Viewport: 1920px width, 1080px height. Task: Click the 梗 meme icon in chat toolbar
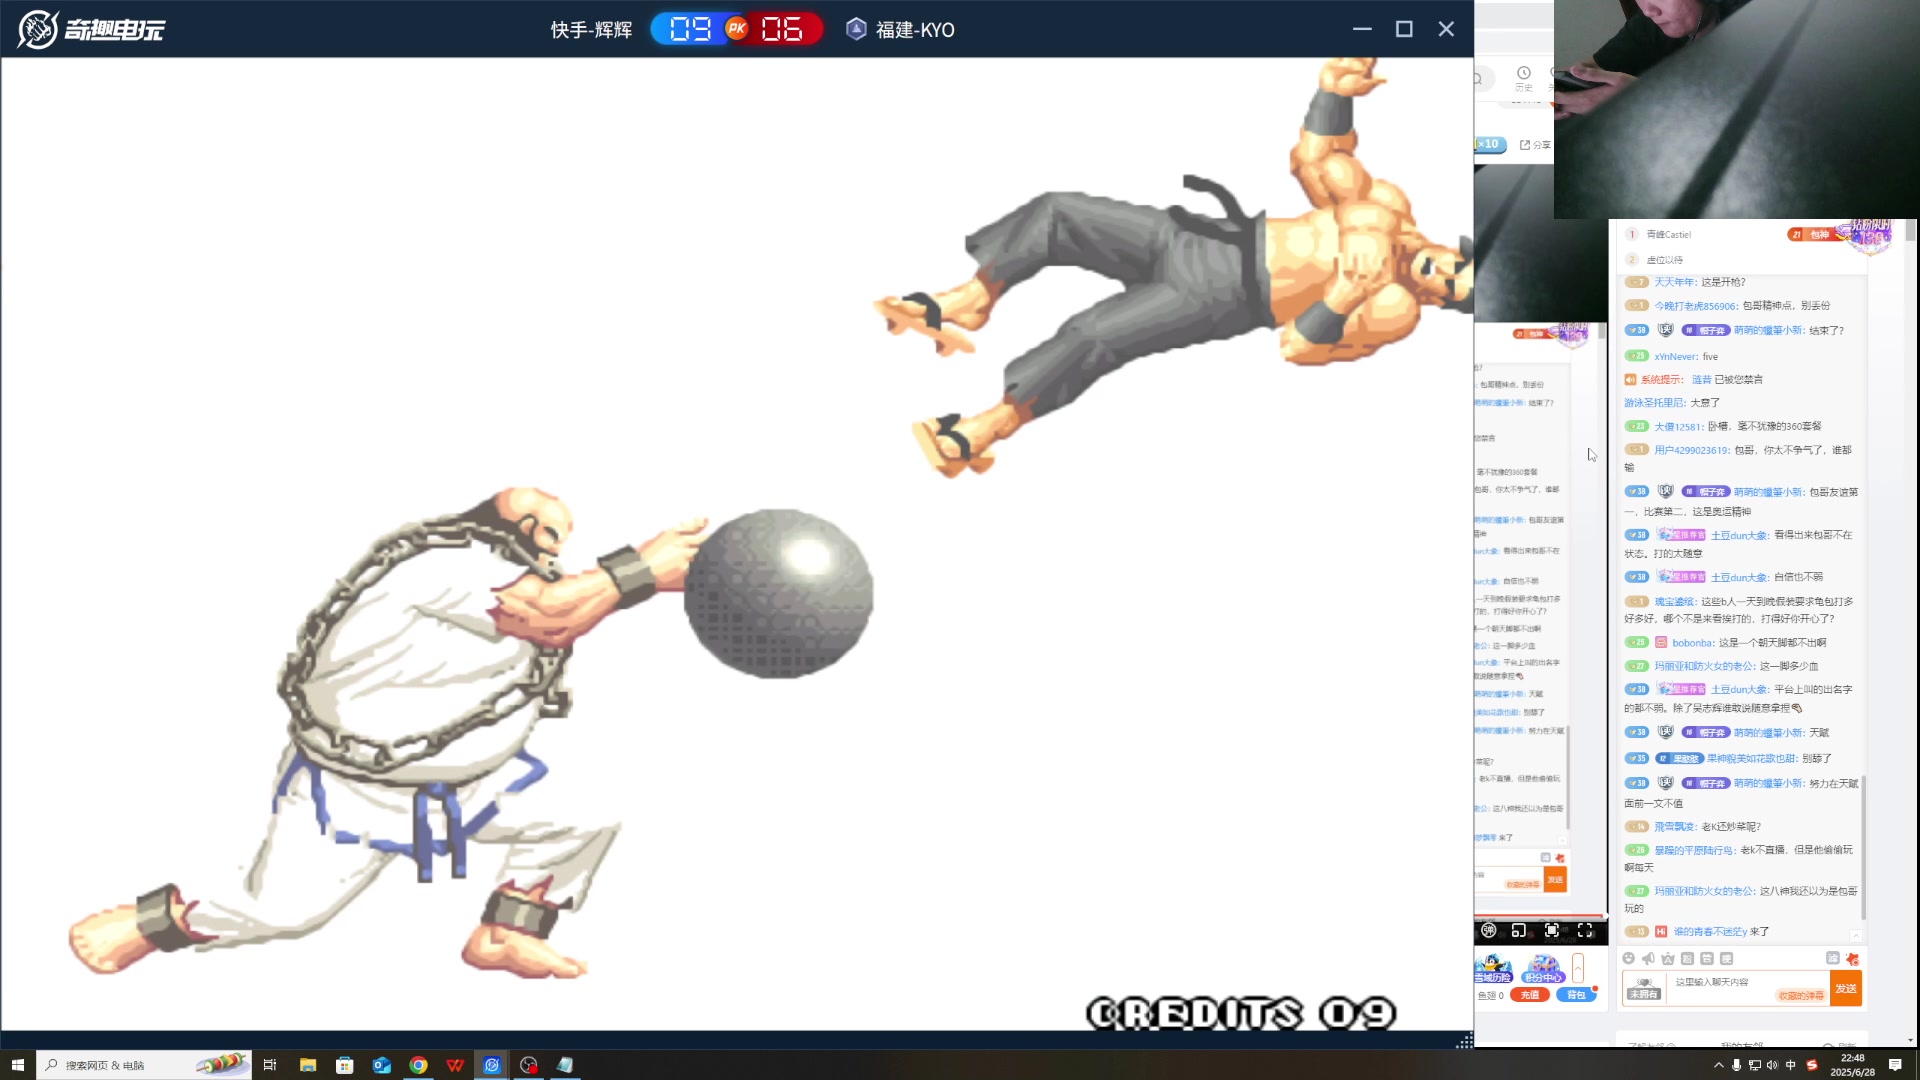click(1726, 958)
